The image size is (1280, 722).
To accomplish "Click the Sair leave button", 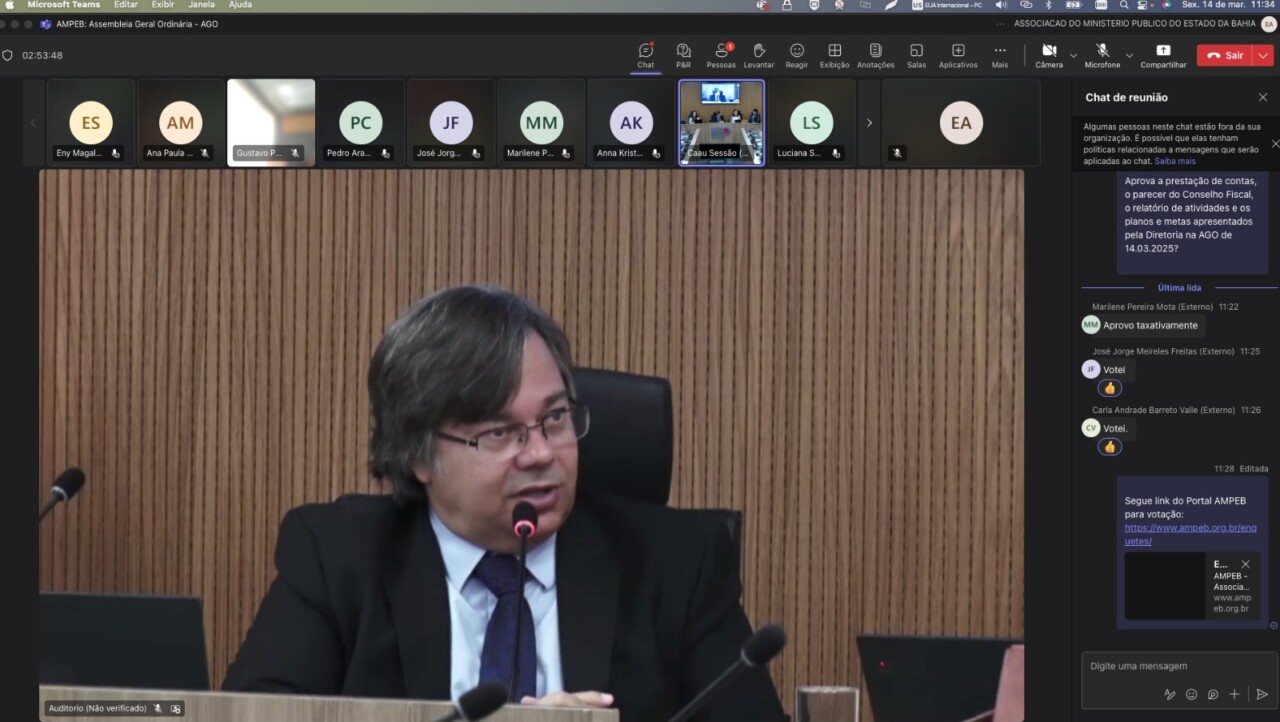I will [1225, 55].
